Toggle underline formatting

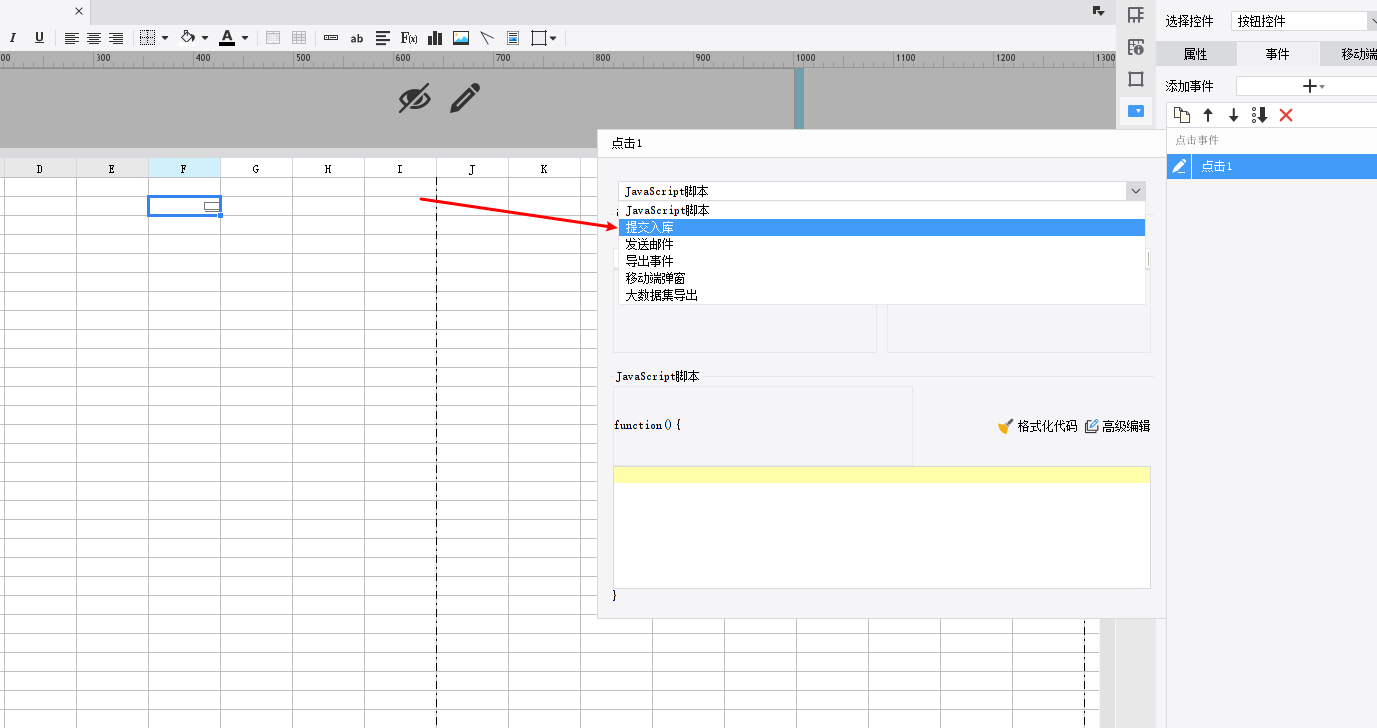(39, 38)
